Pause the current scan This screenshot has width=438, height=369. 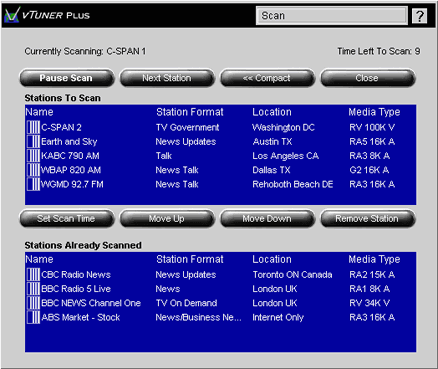[x=66, y=78]
